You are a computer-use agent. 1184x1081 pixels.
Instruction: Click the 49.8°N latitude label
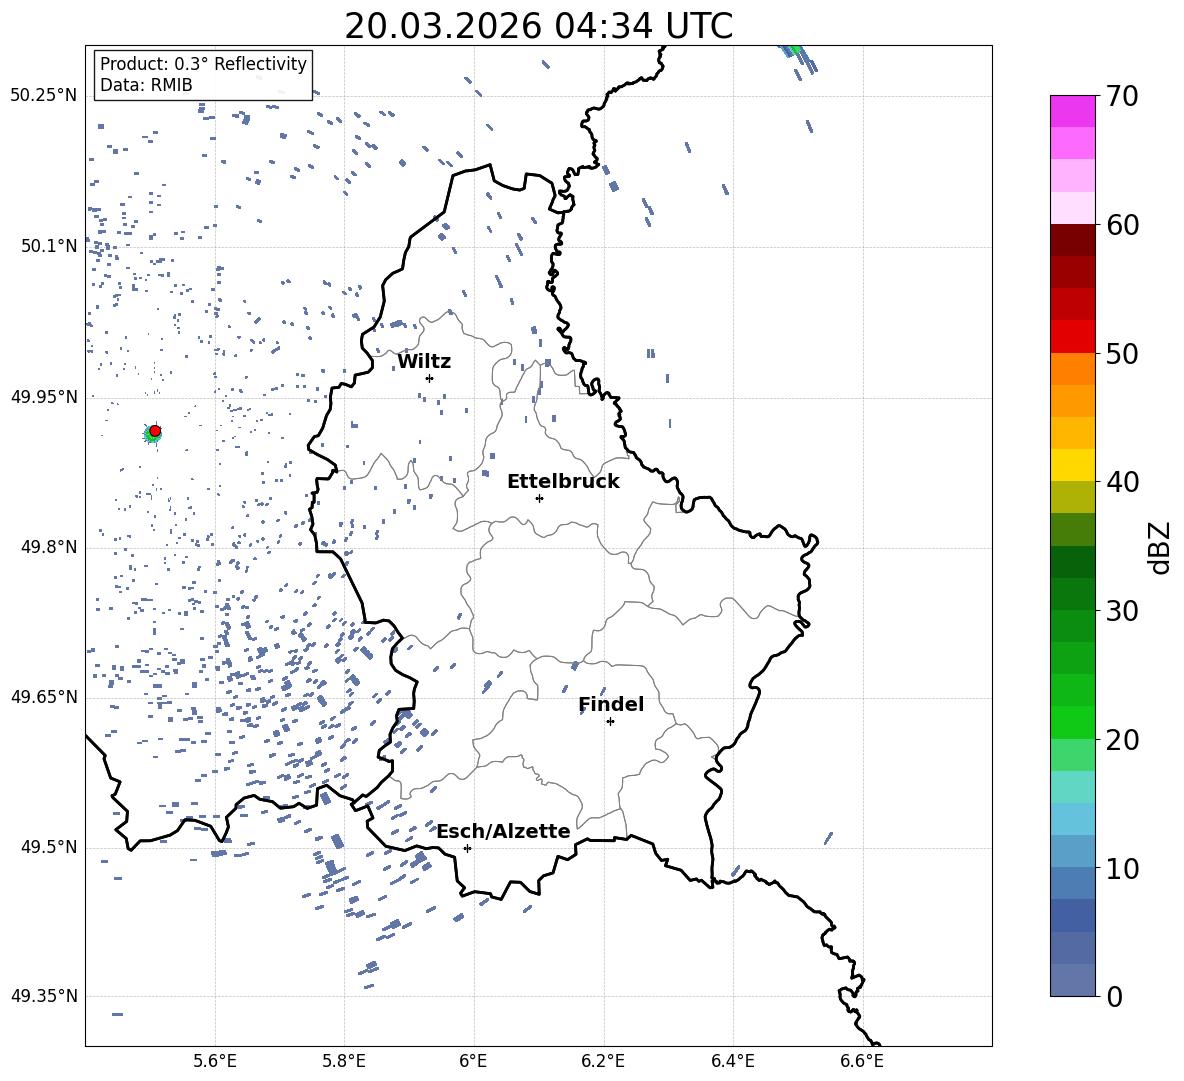pos(50,547)
